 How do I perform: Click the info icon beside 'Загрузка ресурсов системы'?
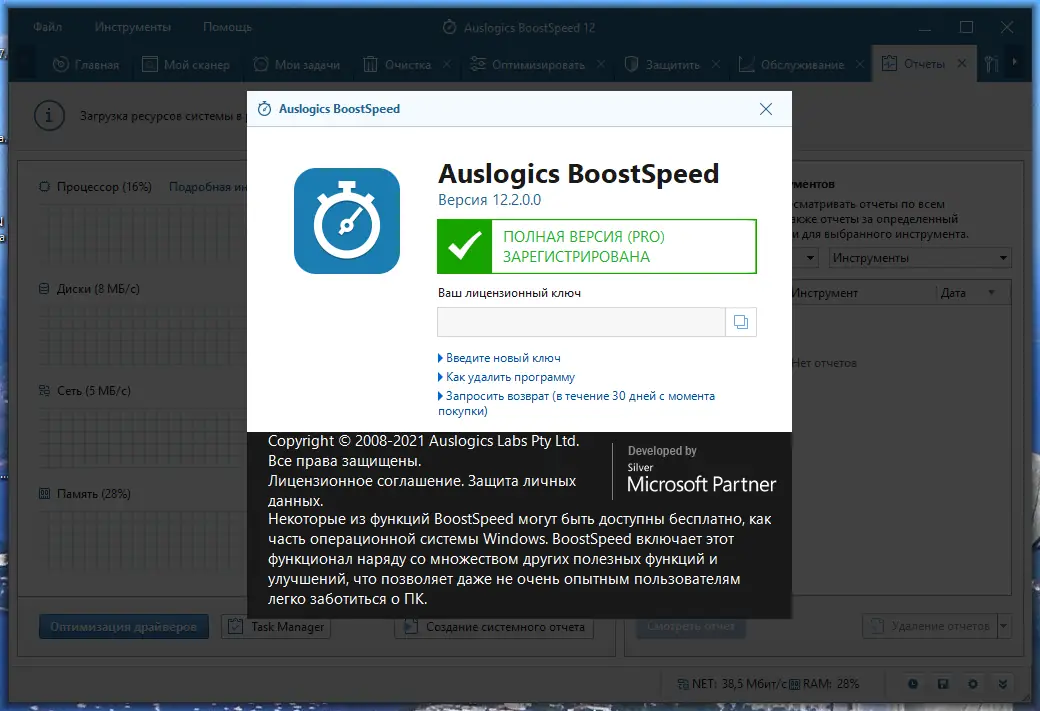[49, 115]
